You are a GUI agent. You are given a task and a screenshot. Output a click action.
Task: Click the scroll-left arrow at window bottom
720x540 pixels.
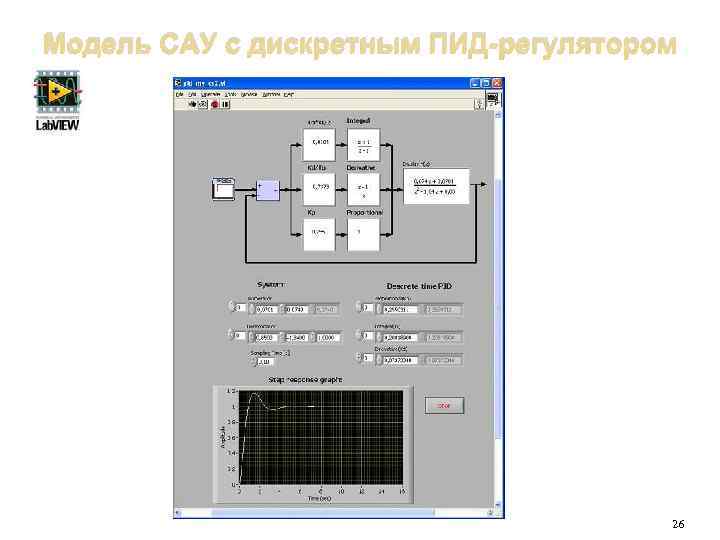coord(178,512)
